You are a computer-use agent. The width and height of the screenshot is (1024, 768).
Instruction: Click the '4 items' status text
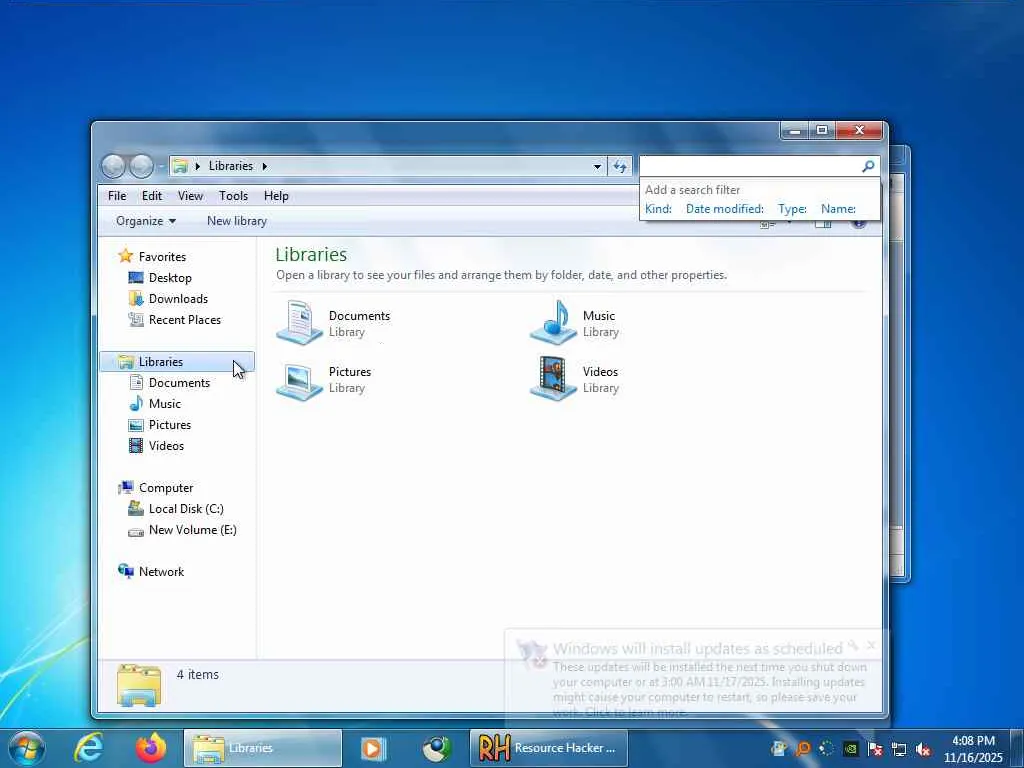[198, 675]
